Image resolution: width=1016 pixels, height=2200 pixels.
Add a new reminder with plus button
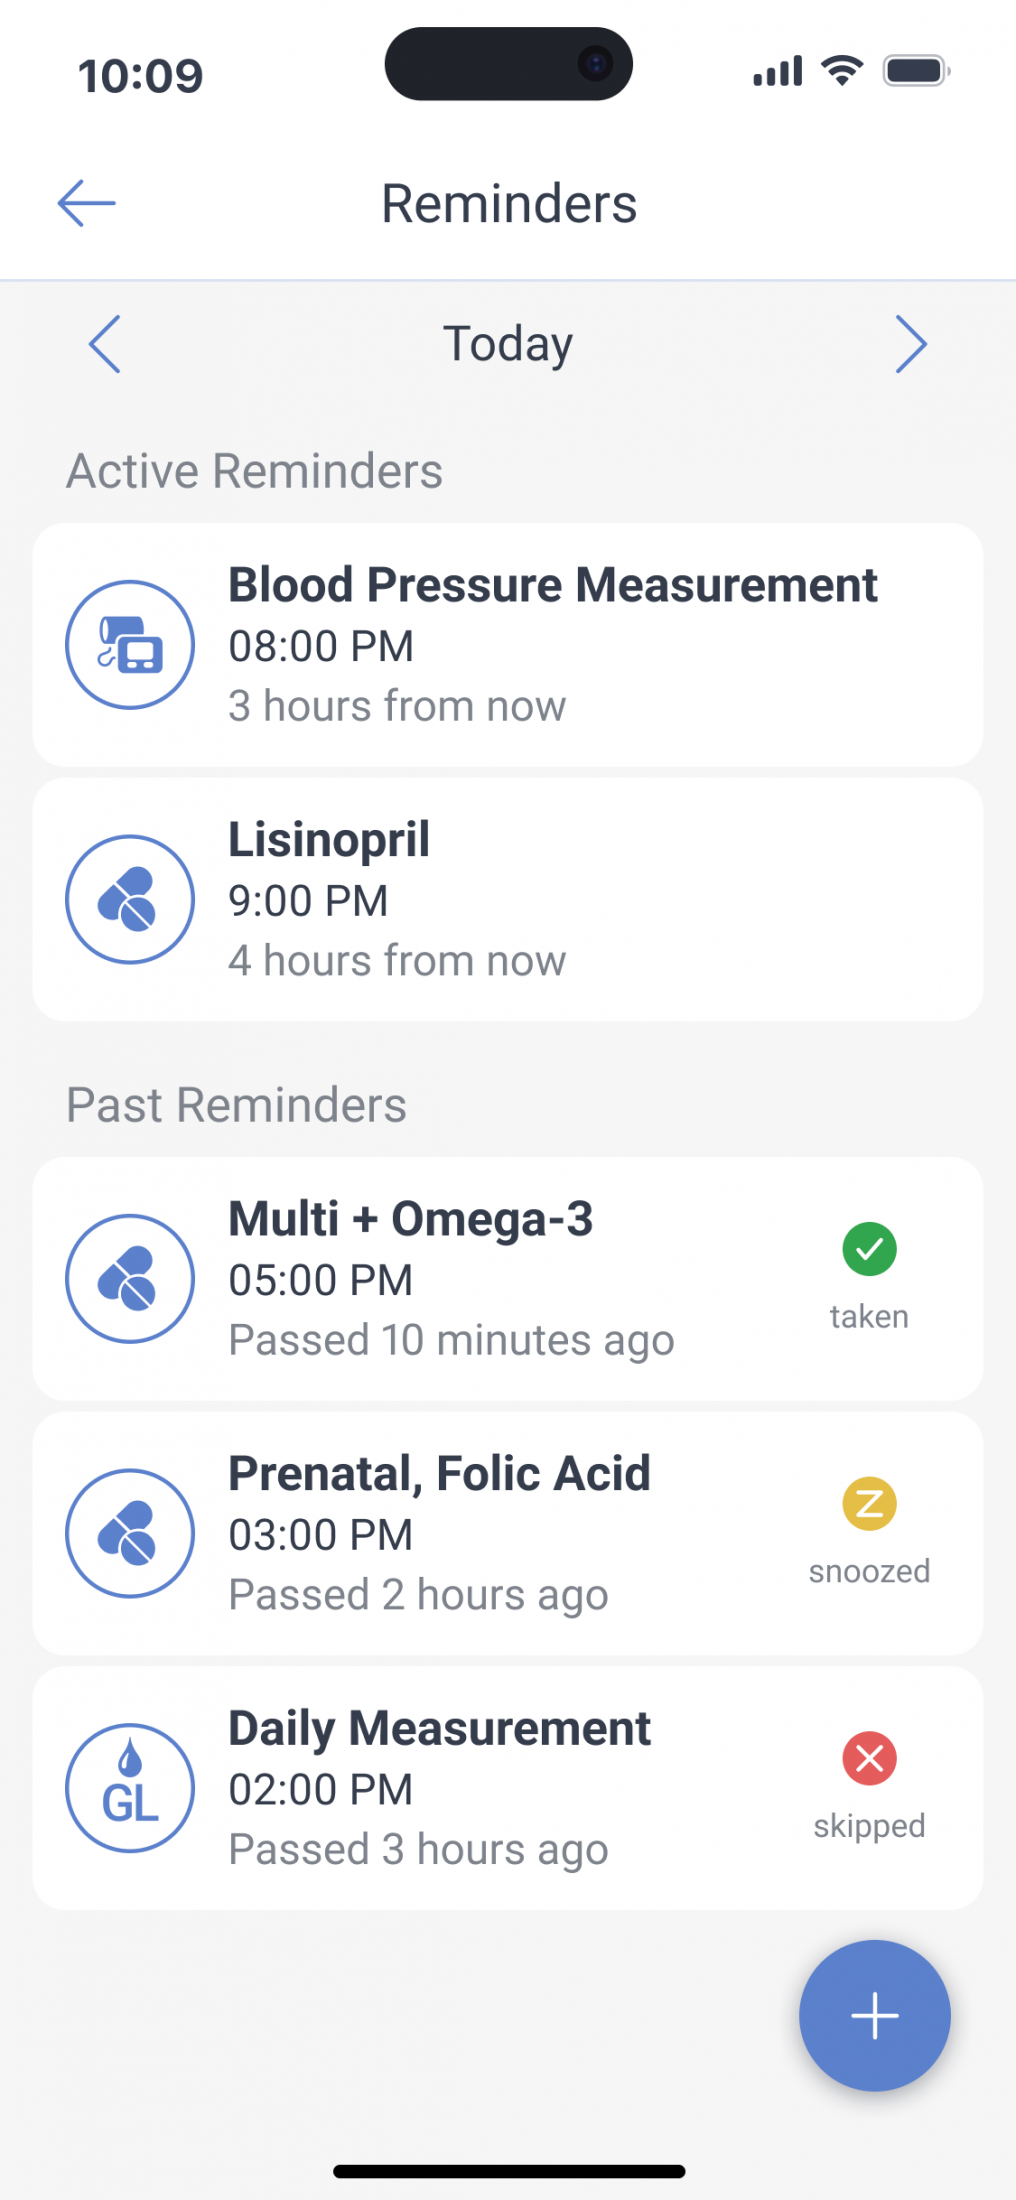coord(875,2015)
